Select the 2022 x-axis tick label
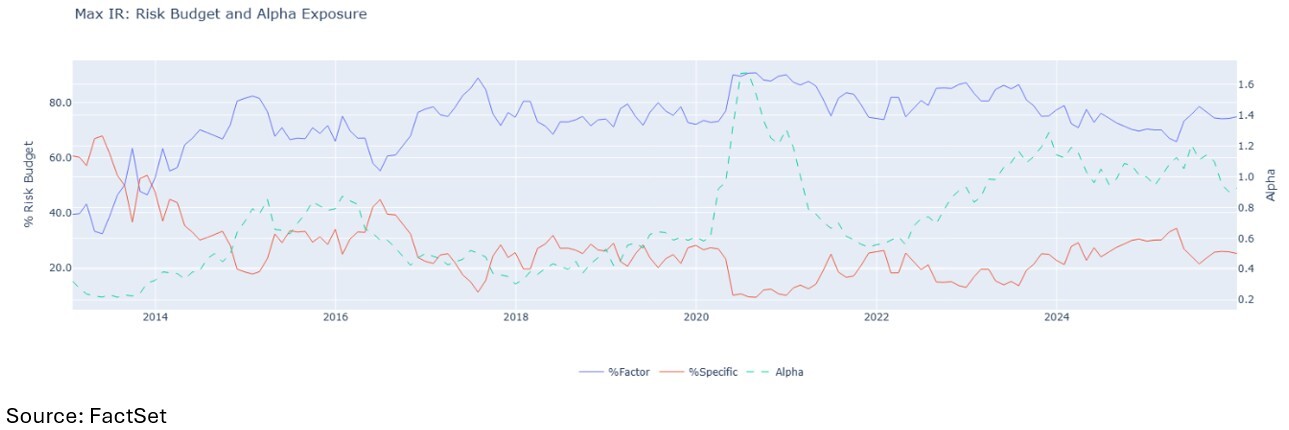 (876, 318)
